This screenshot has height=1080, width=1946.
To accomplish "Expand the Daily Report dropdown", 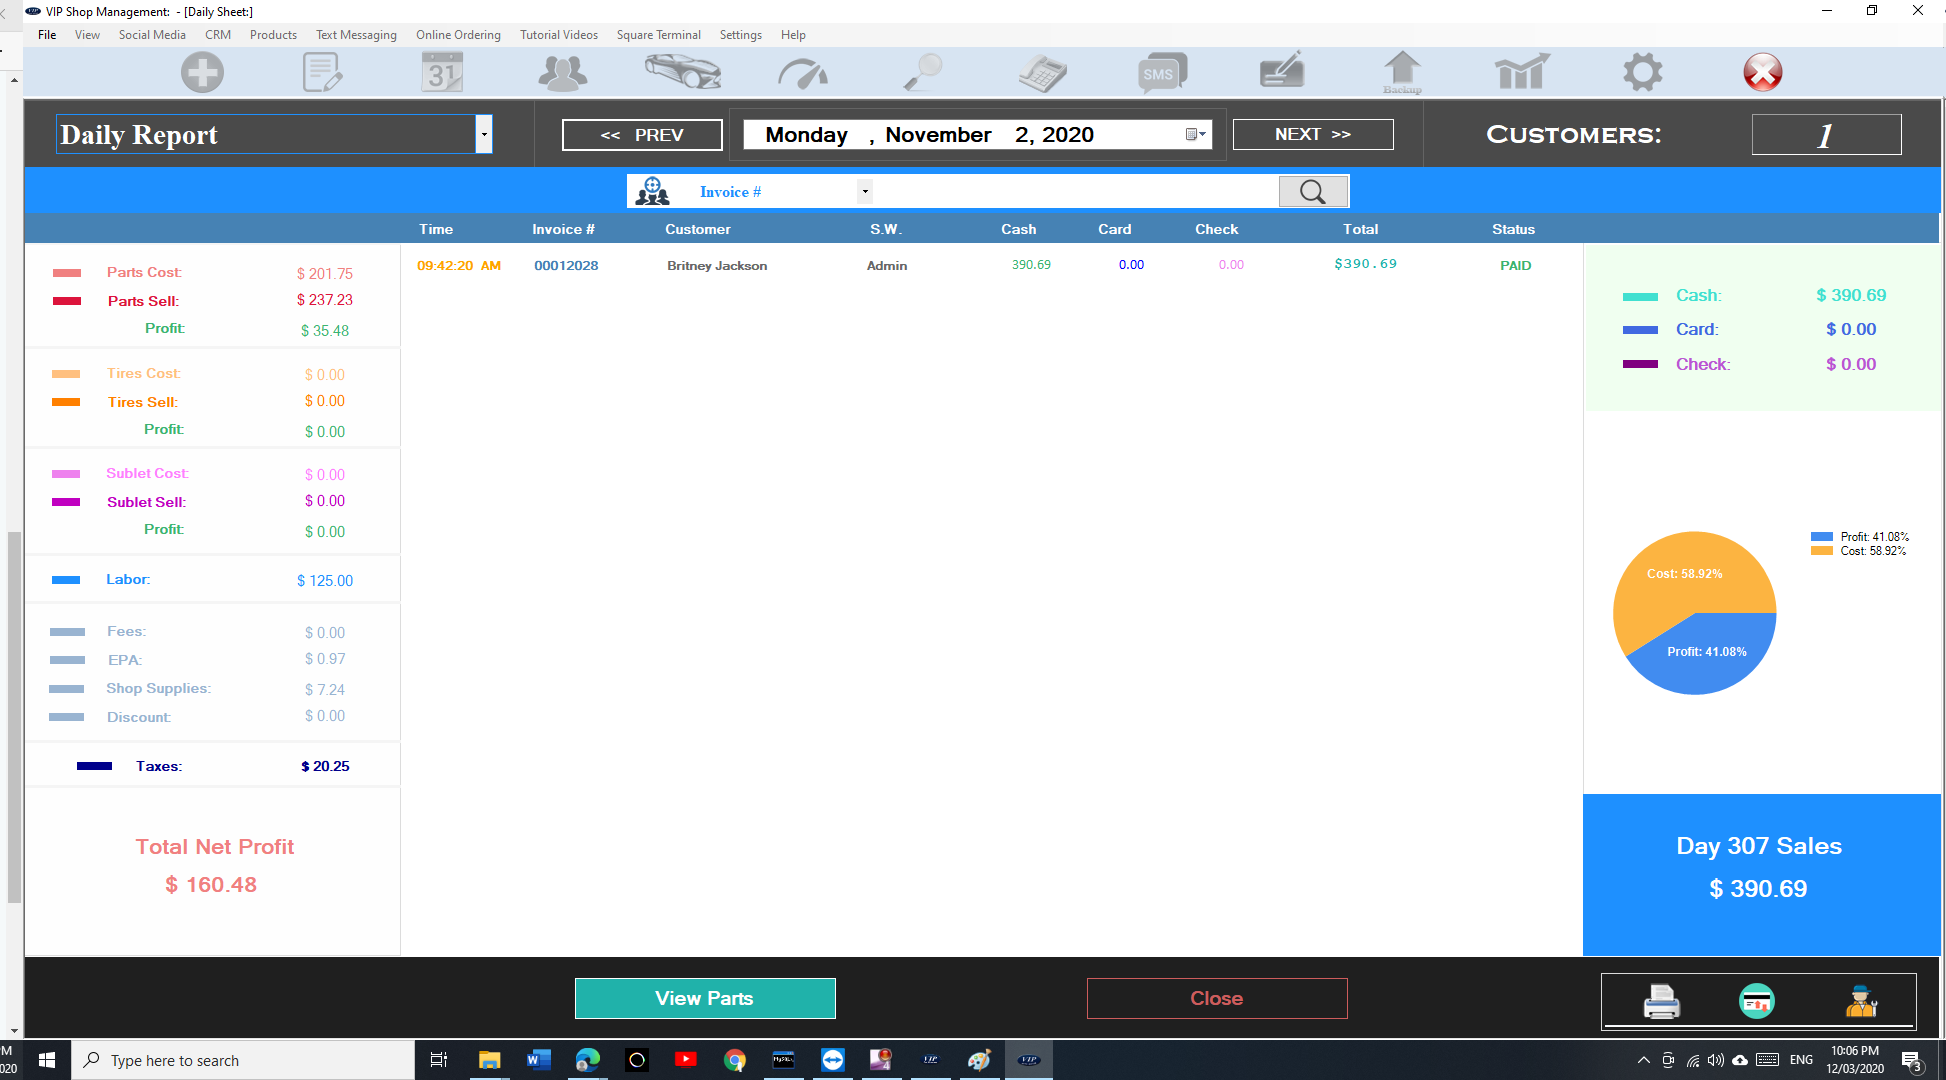I will [484, 134].
